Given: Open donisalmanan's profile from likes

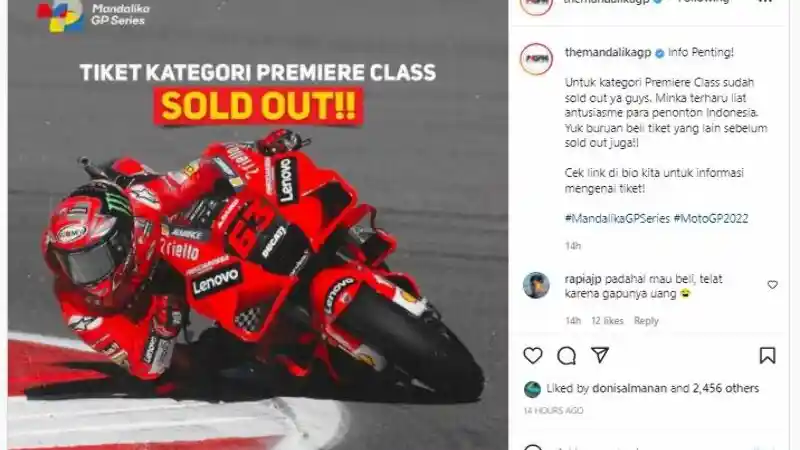Looking at the screenshot, I should (x=630, y=388).
